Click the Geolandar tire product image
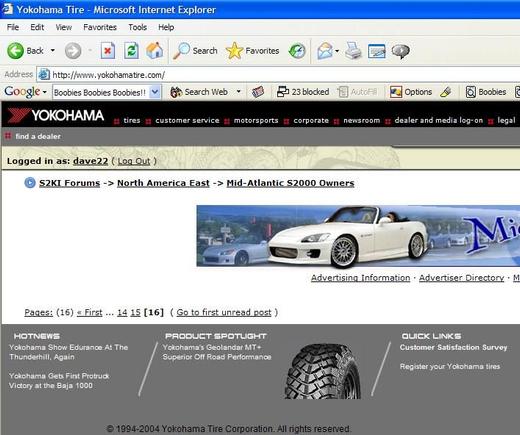 (323, 371)
